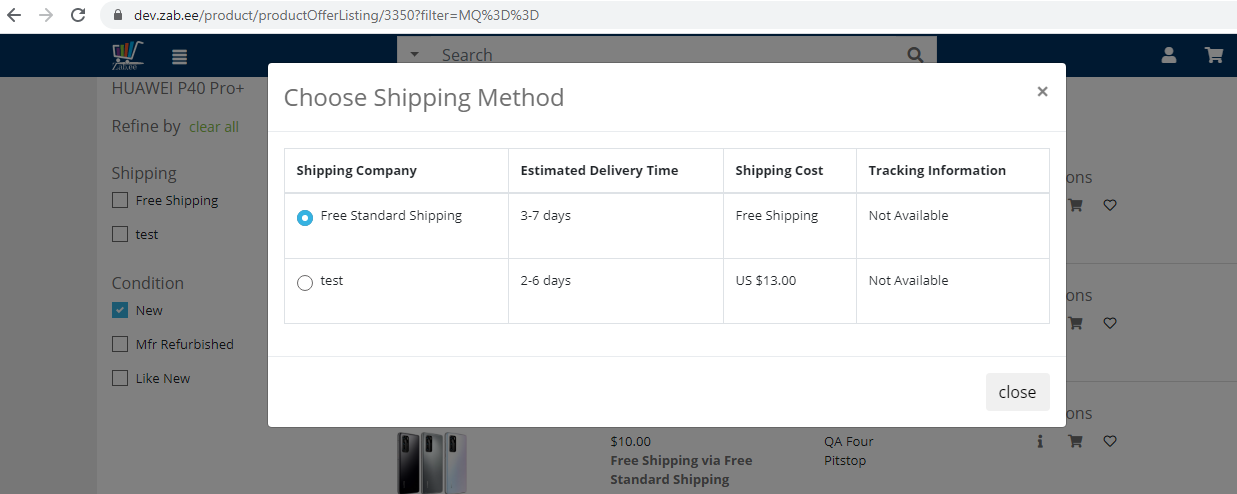Screen dimensions: 1237x494
Task: Click the Huawei P40 product thumbnail
Action: [x=432, y=463]
